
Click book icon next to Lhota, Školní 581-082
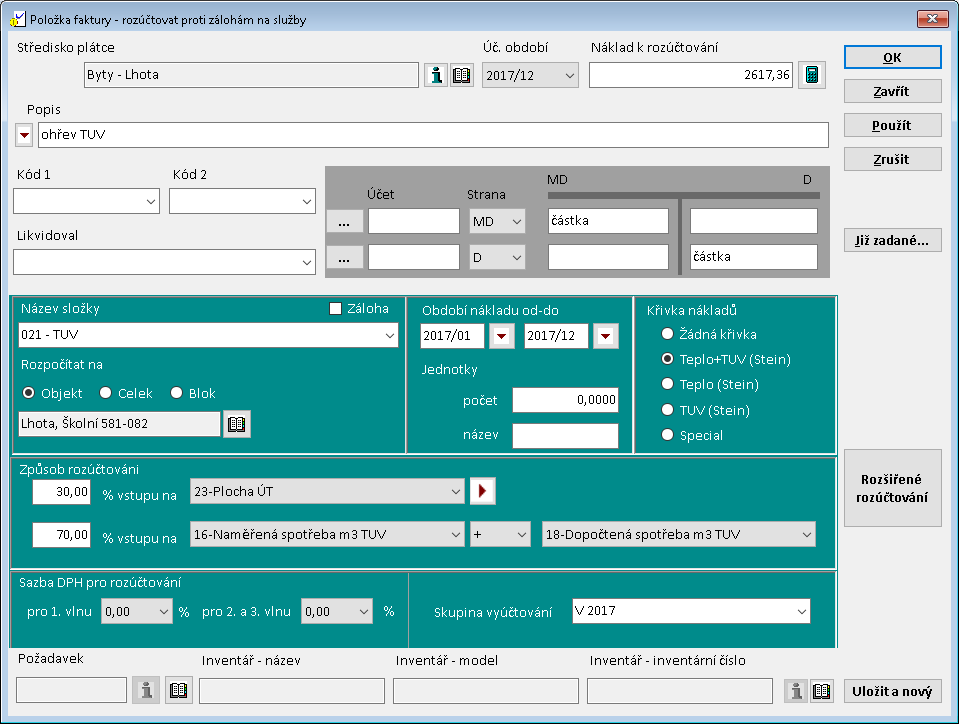[x=237, y=424]
